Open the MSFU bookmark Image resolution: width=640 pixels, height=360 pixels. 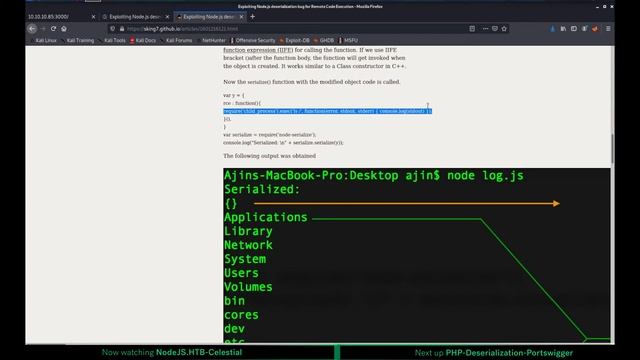349,40
